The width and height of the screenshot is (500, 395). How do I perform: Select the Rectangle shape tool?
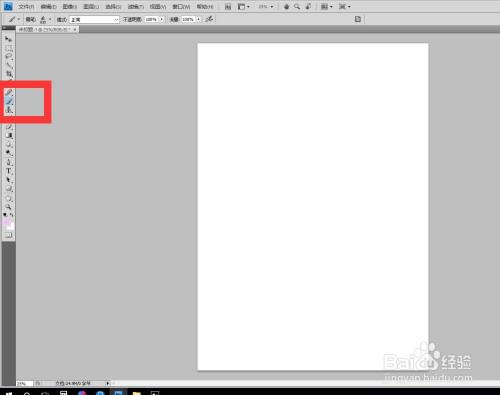(x=9, y=189)
